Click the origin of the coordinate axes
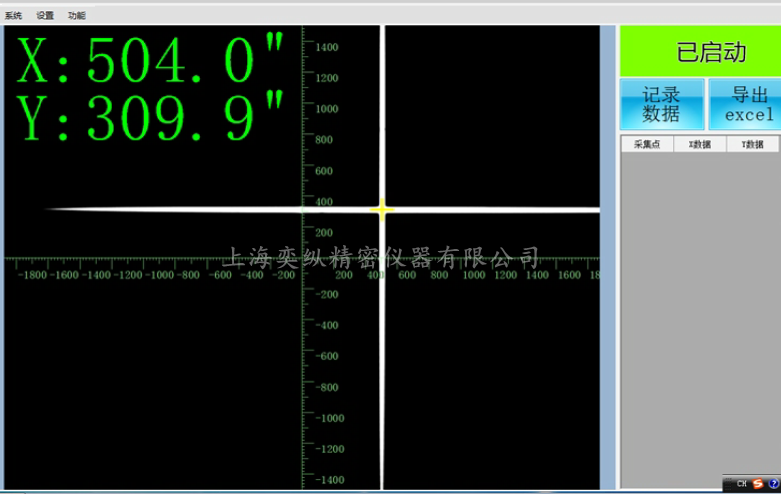 302,259
